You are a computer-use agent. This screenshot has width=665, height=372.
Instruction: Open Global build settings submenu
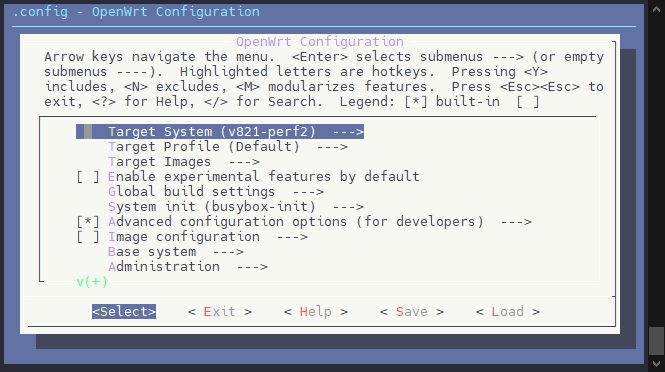click(216, 192)
